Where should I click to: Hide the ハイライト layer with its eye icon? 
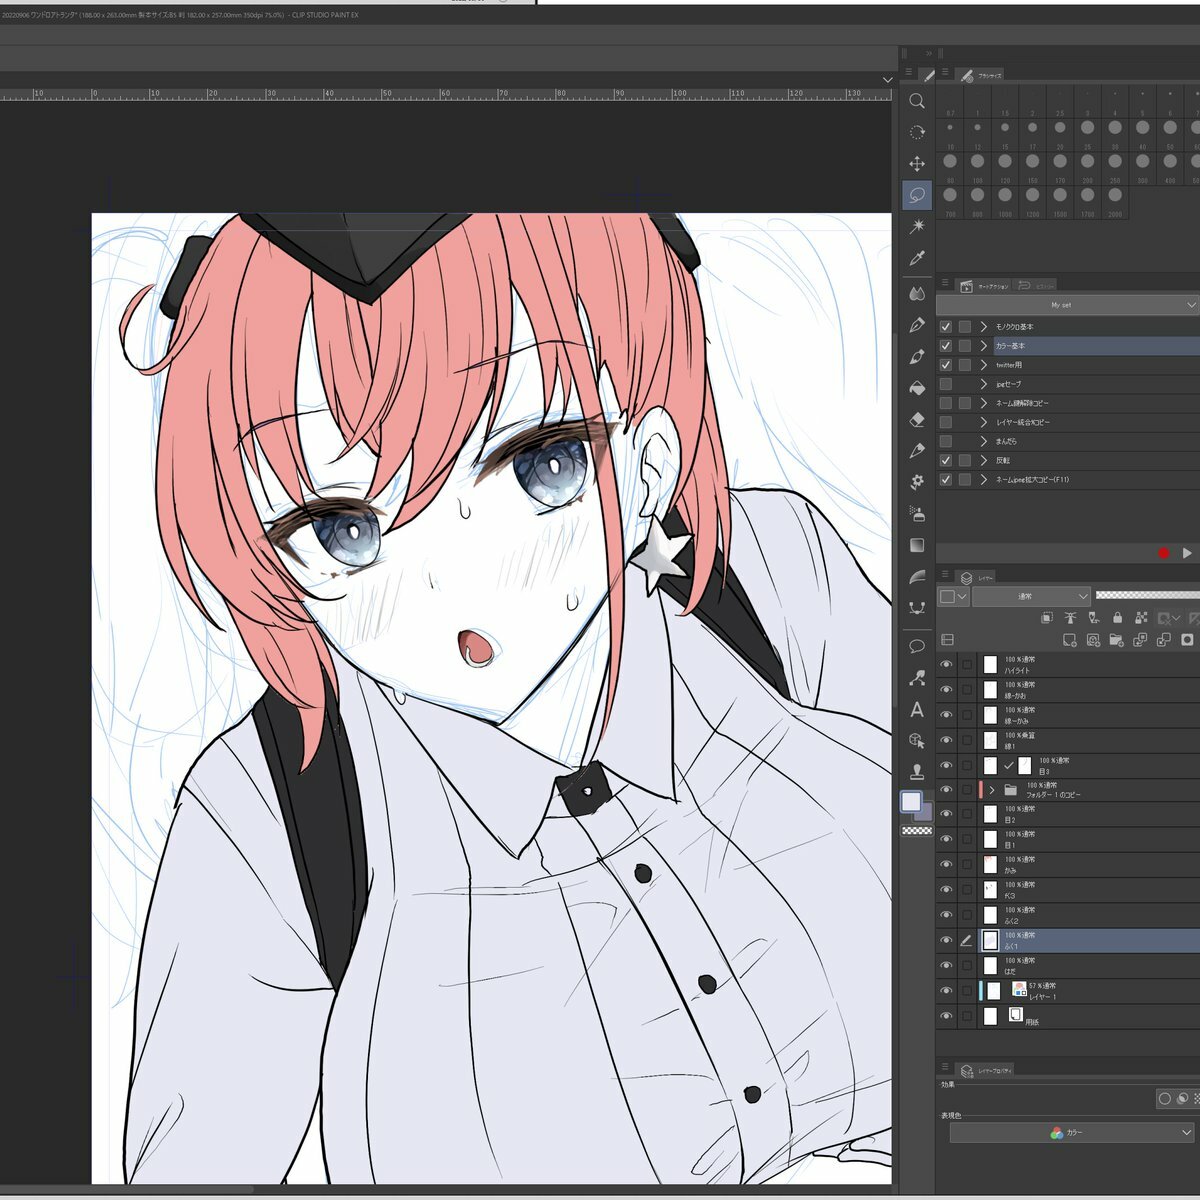[x=946, y=664]
